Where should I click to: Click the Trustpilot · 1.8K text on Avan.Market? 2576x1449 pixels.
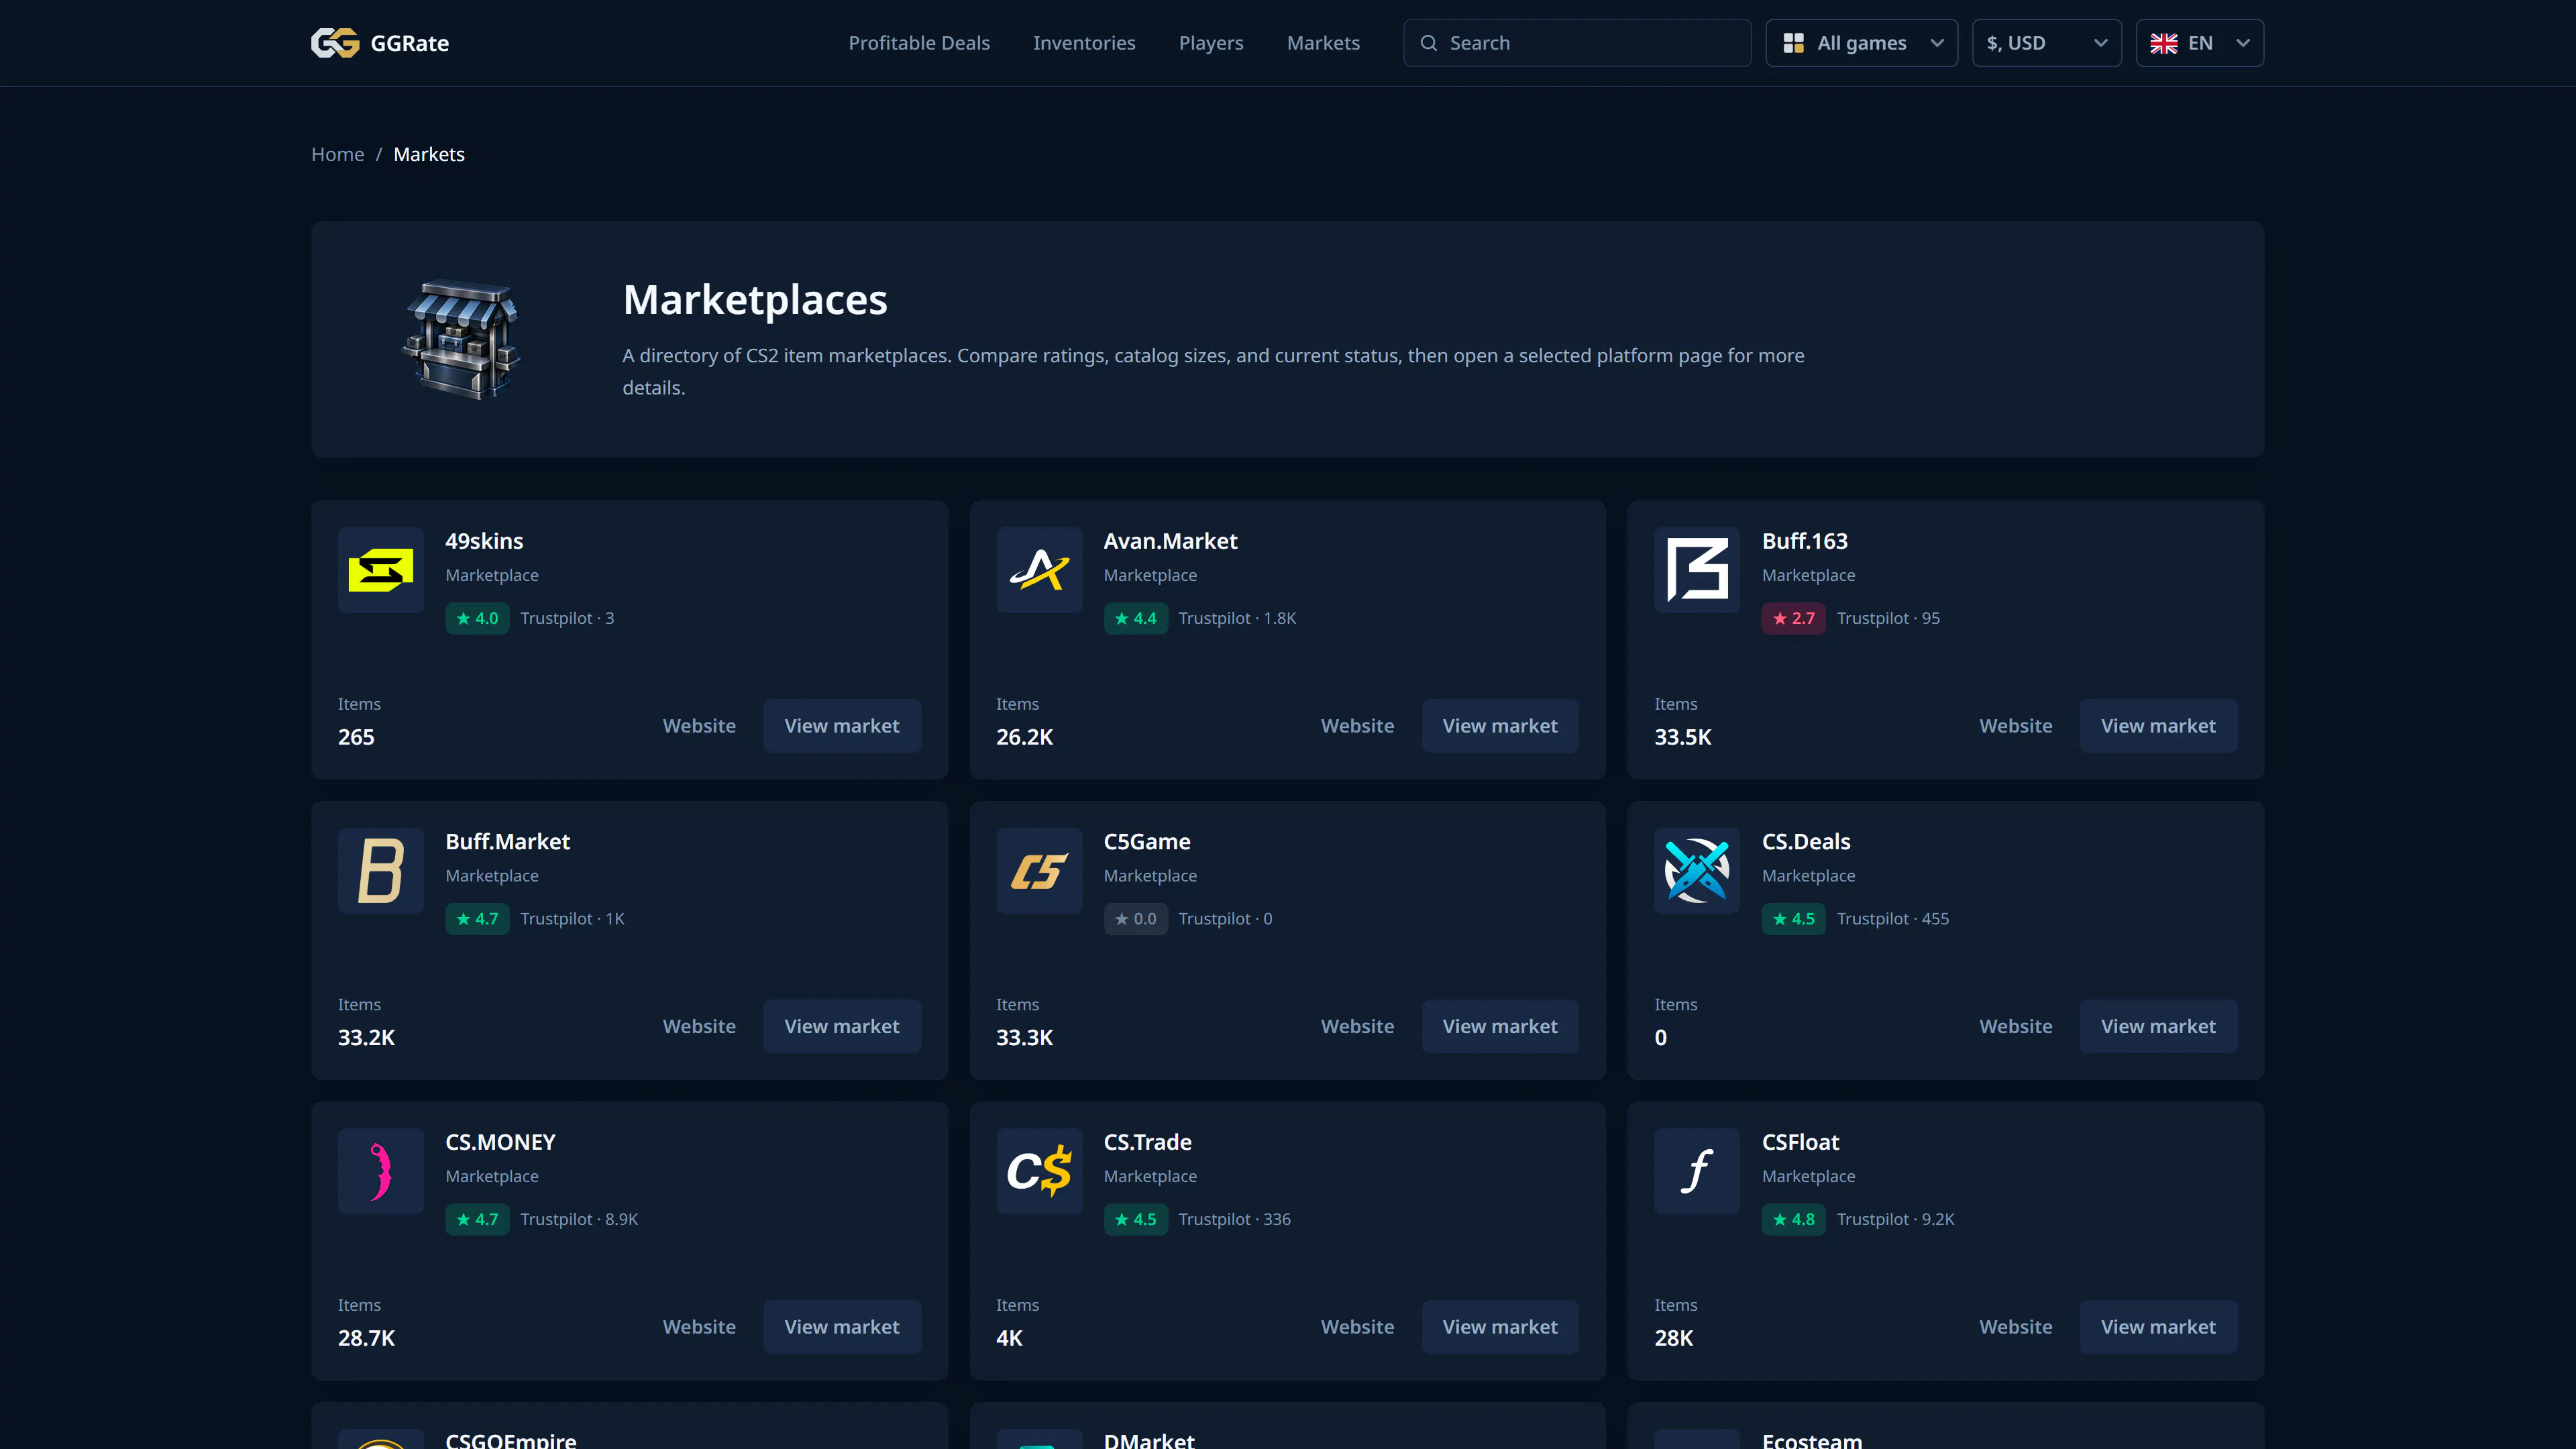(1237, 618)
